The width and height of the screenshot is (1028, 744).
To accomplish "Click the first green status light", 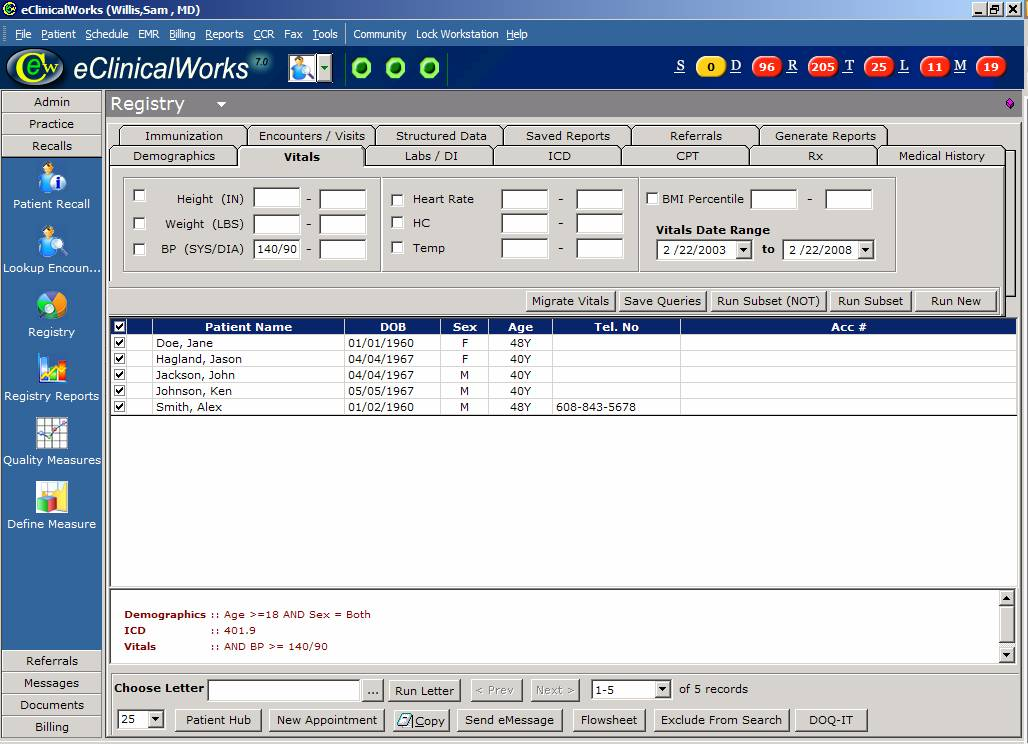I will (361, 68).
